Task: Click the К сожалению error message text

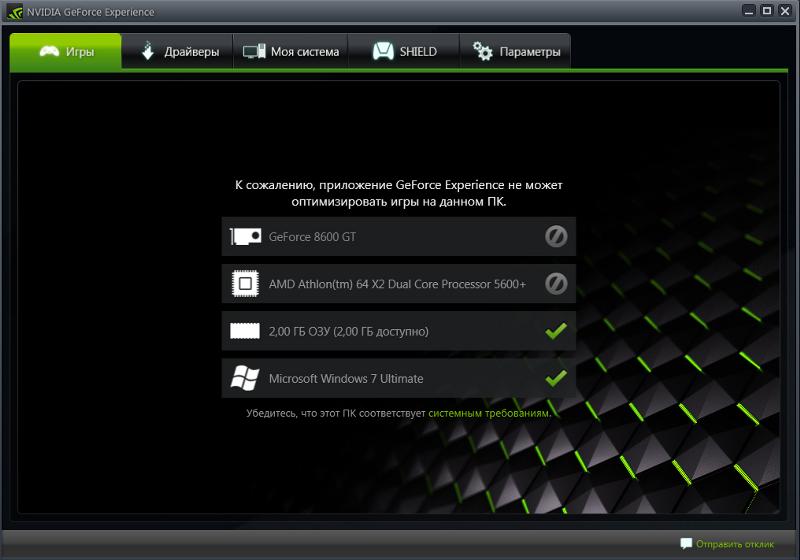Action: click(x=398, y=193)
